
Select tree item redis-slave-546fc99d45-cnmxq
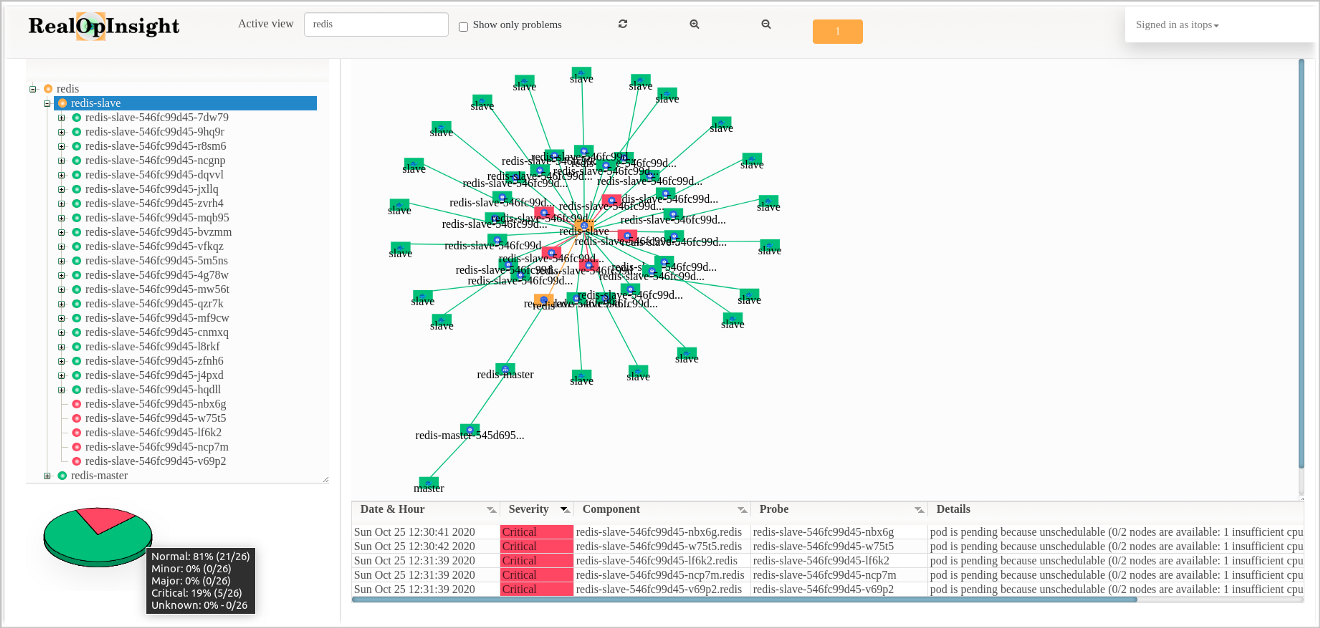157,332
